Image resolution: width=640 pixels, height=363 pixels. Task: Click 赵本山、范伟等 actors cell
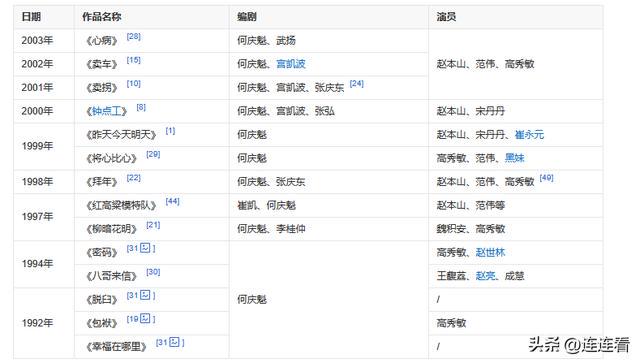(x=516, y=205)
